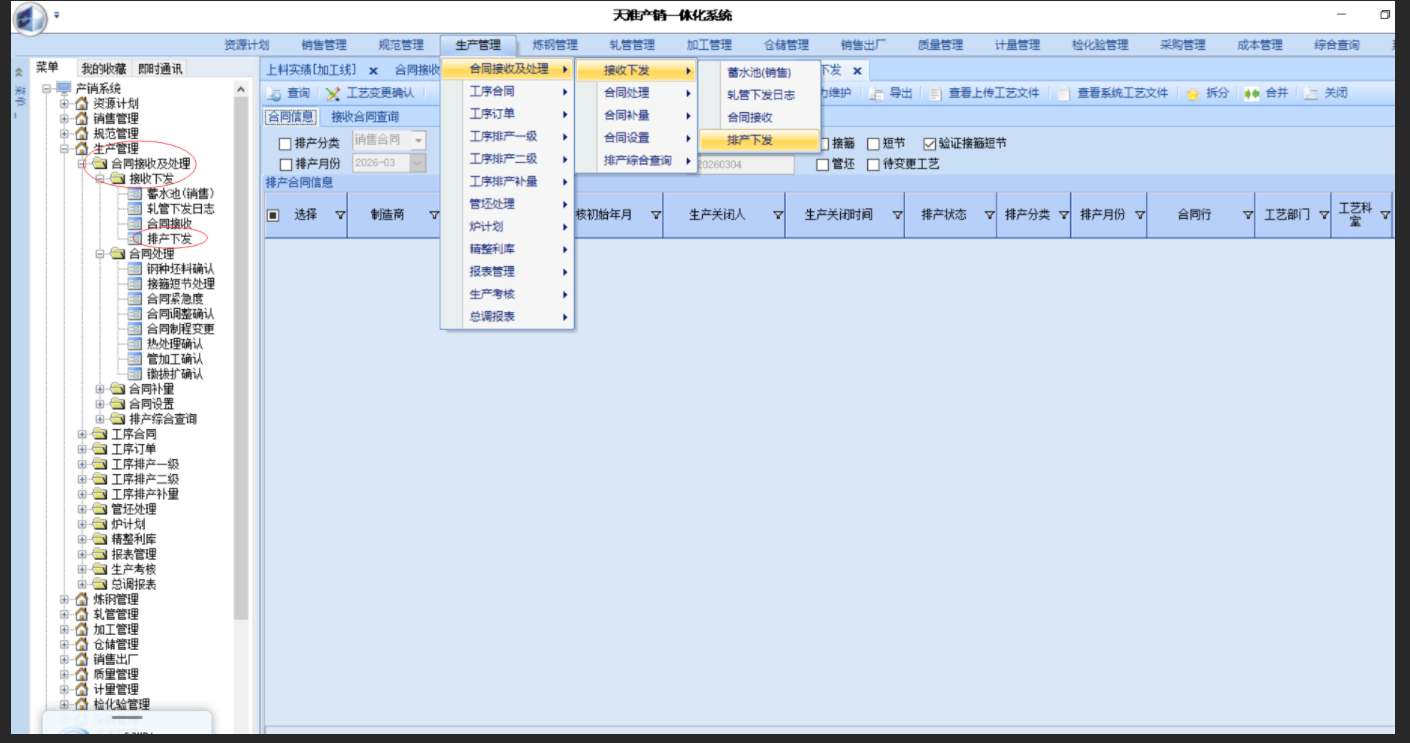Click the navigation tree vertical scrollbar
The height and width of the screenshot is (743, 1410).
[240, 350]
